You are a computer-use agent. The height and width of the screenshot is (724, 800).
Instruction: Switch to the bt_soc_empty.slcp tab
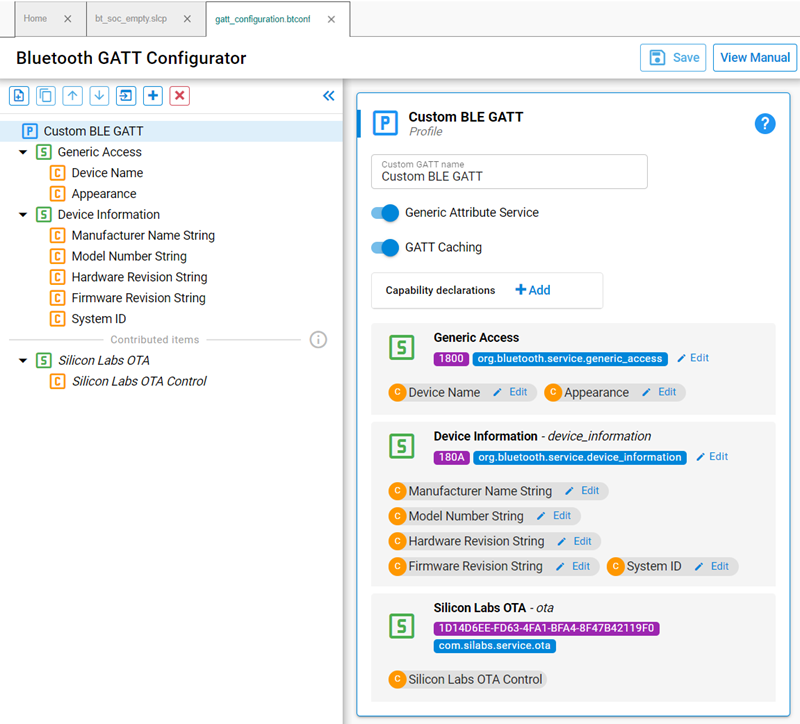point(130,19)
